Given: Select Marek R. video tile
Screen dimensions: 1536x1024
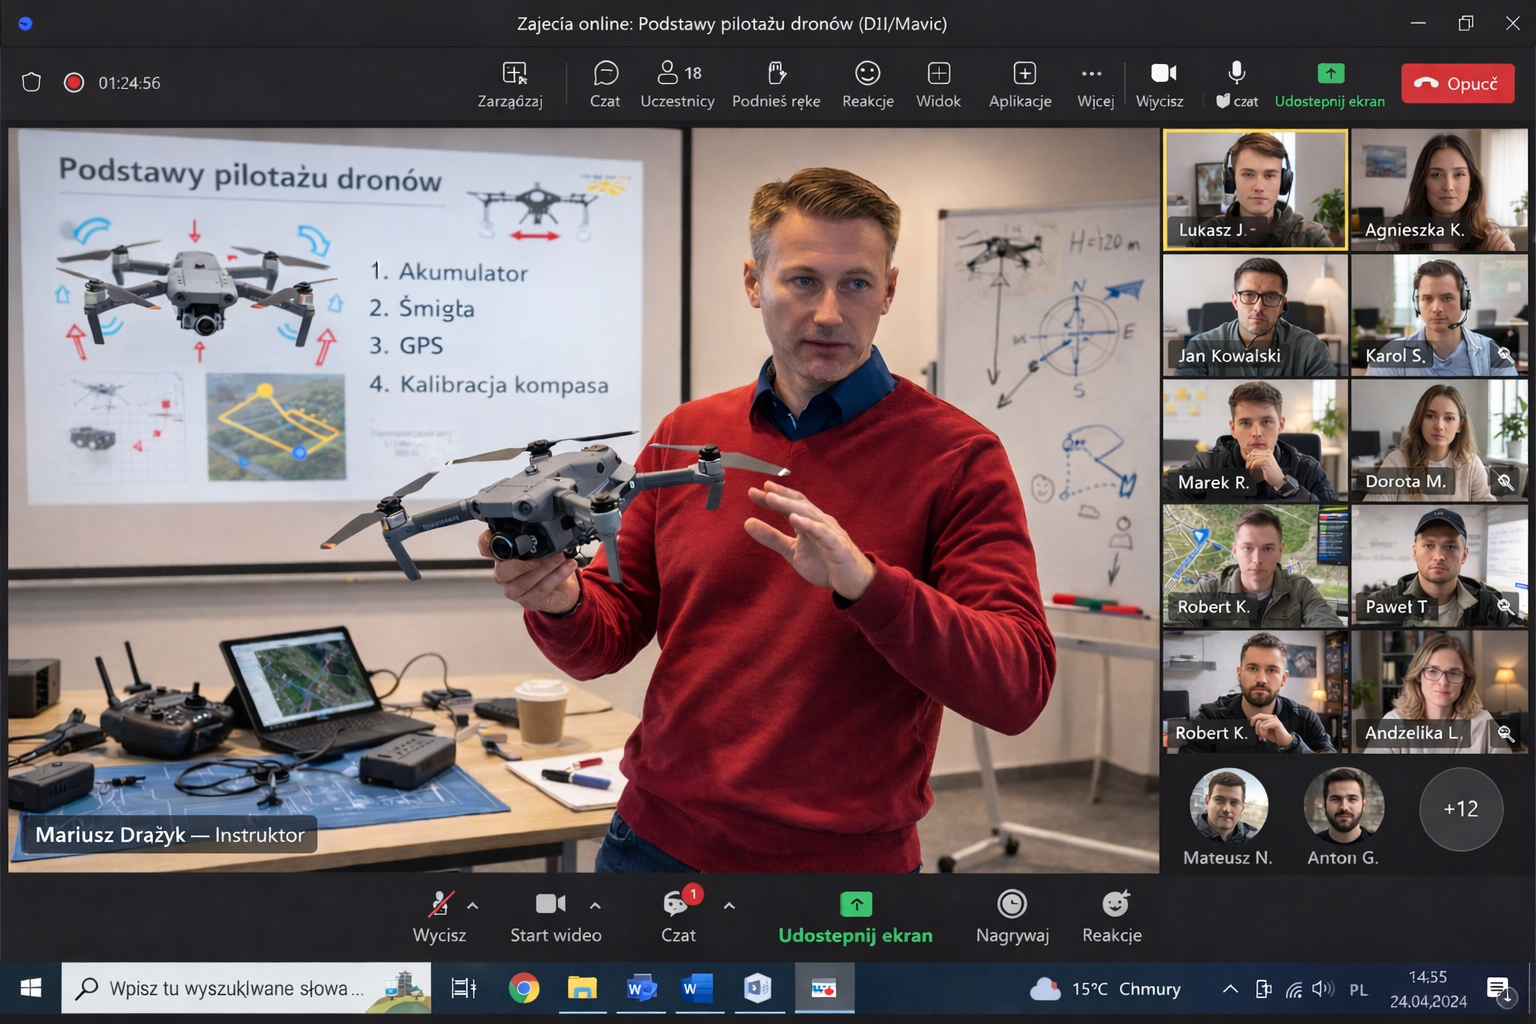Looking at the screenshot, I should 1255,441.
